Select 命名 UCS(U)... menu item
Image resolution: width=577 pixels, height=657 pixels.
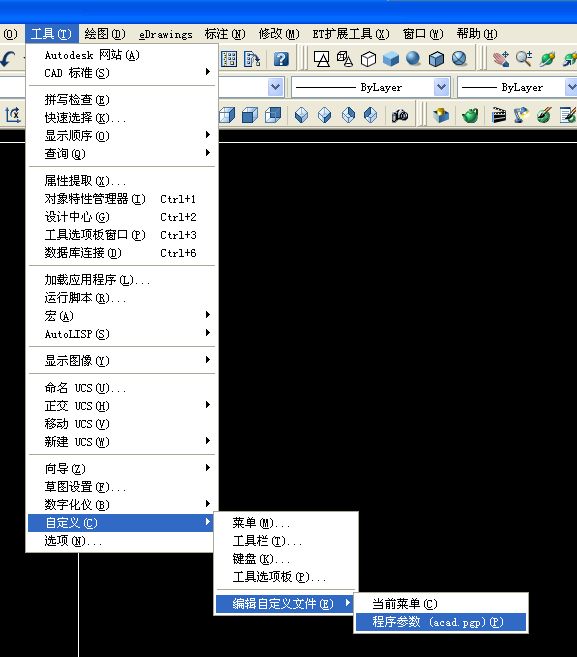(122, 388)
